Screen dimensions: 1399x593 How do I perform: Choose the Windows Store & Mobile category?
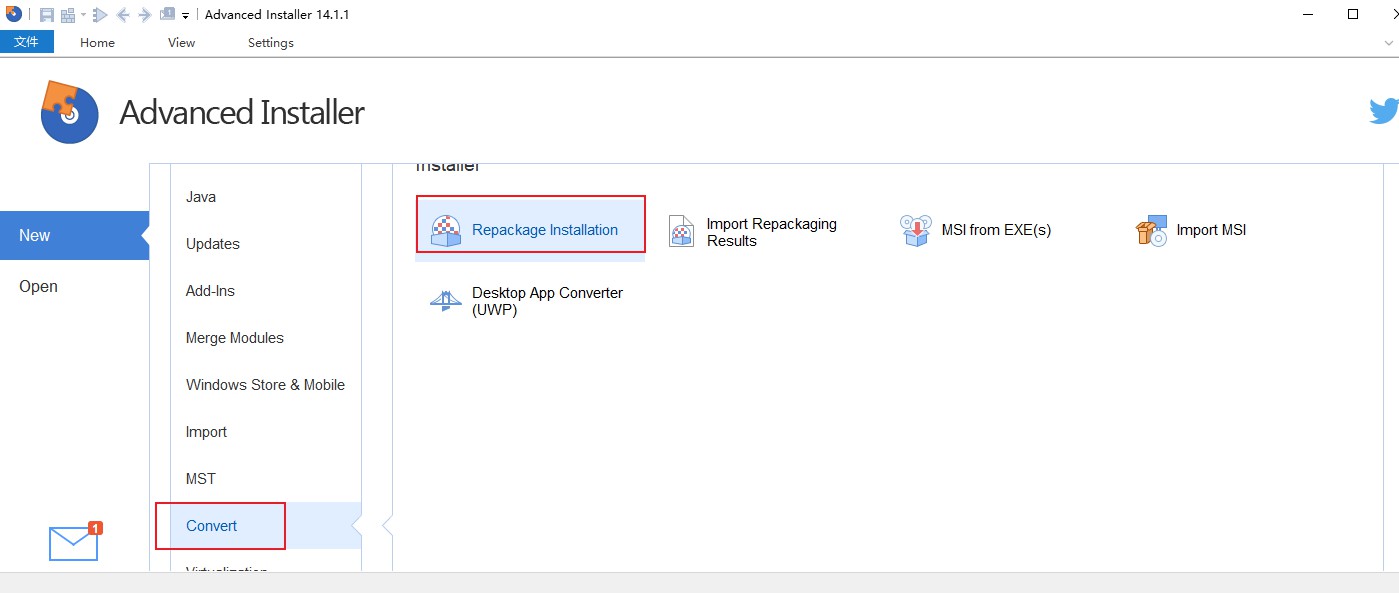point(265,385)
